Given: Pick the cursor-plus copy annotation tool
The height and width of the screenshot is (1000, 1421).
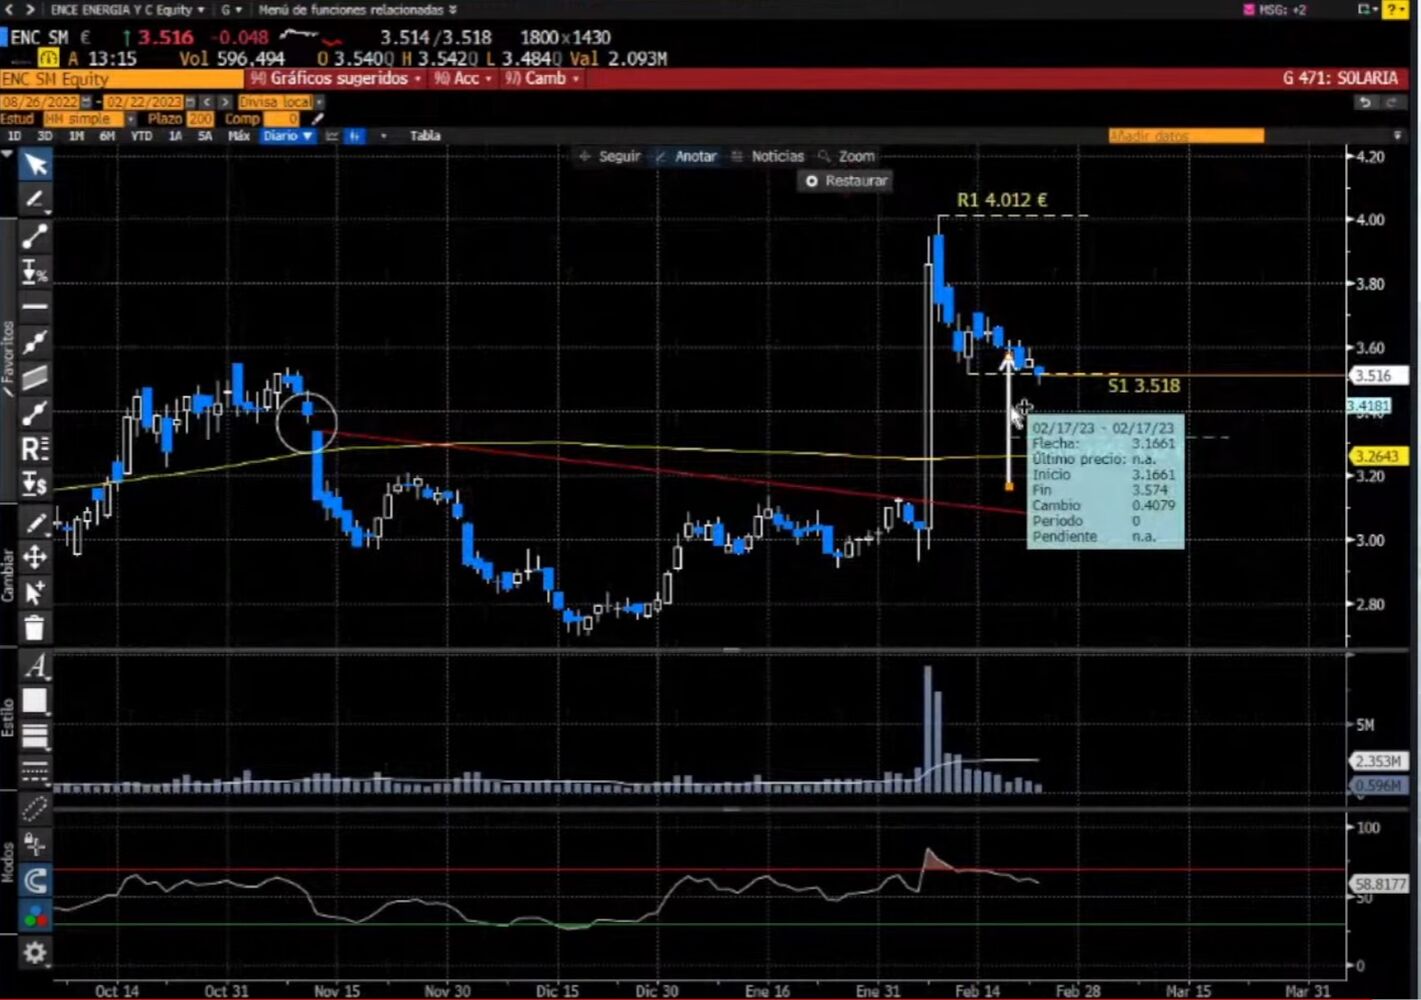Looking at the screenshot, I should click(x=35, y=592).
